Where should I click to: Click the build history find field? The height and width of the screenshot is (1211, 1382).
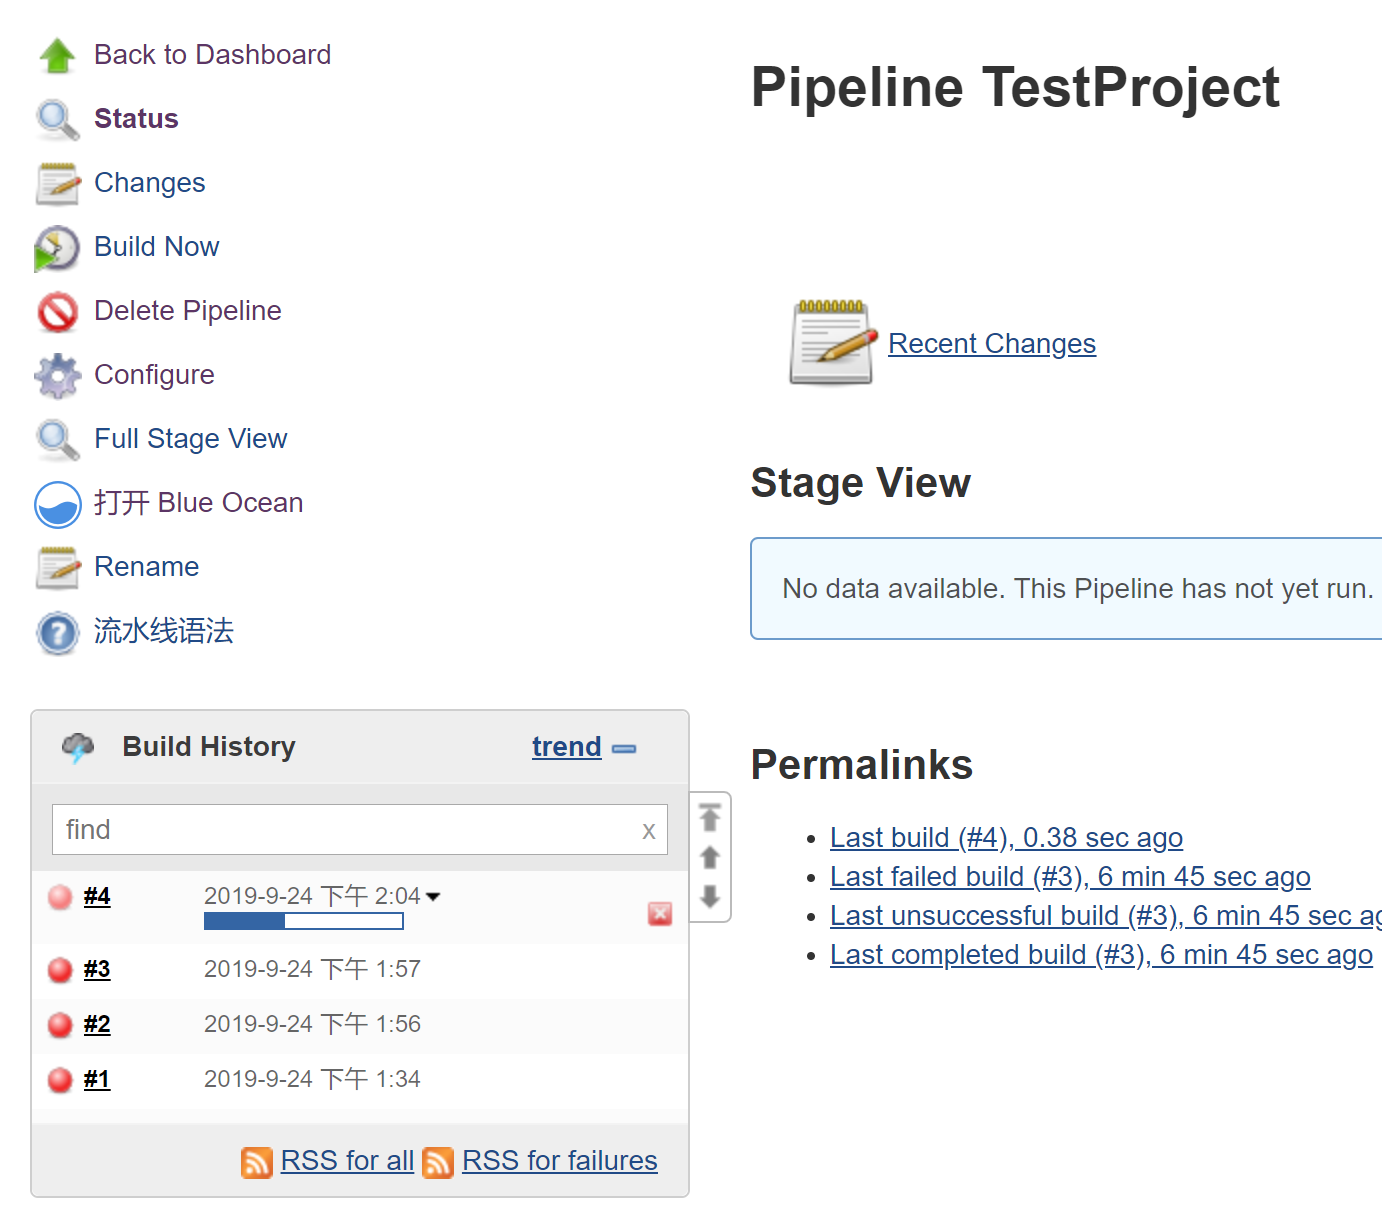pyautogui.click(x=360, y=829)
